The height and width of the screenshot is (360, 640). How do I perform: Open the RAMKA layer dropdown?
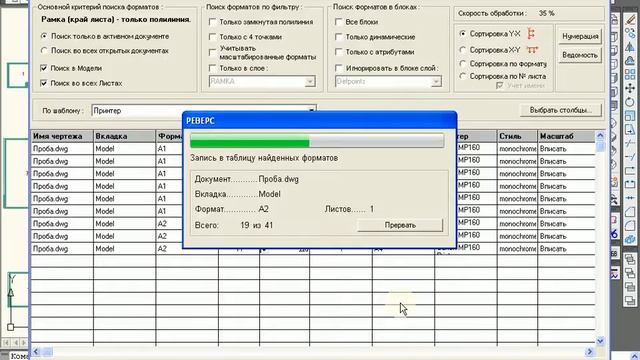point(310,82)
